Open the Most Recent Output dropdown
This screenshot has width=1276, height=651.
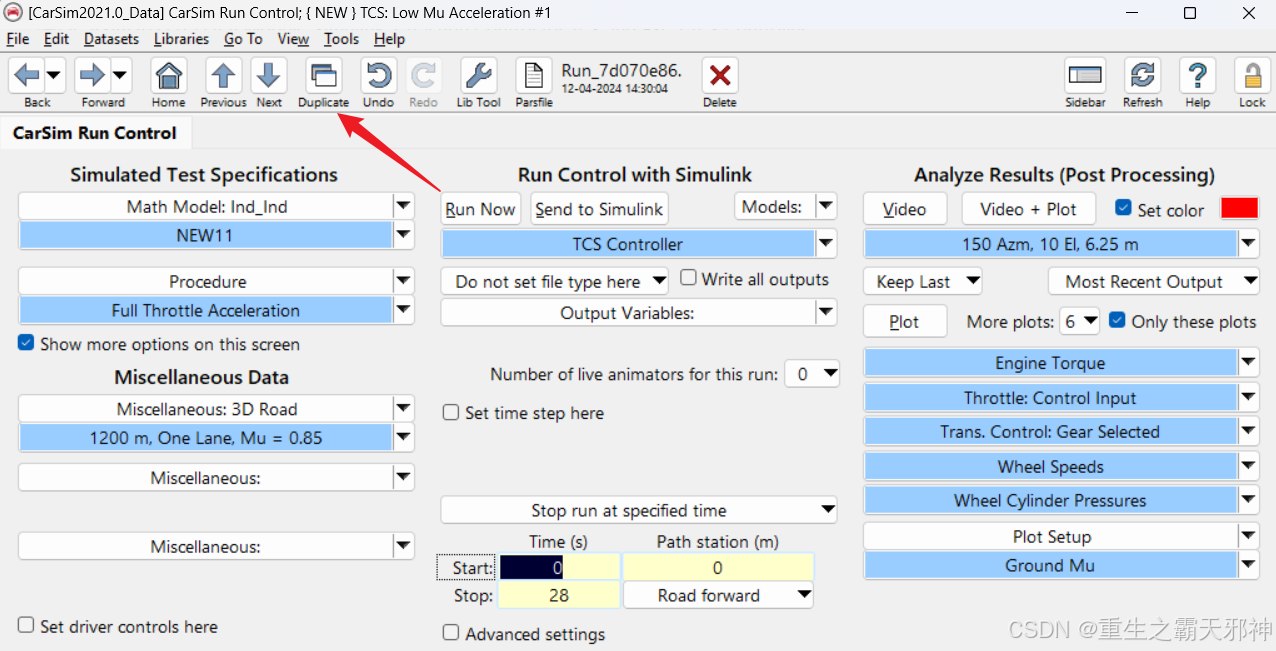click(1153, 281)
